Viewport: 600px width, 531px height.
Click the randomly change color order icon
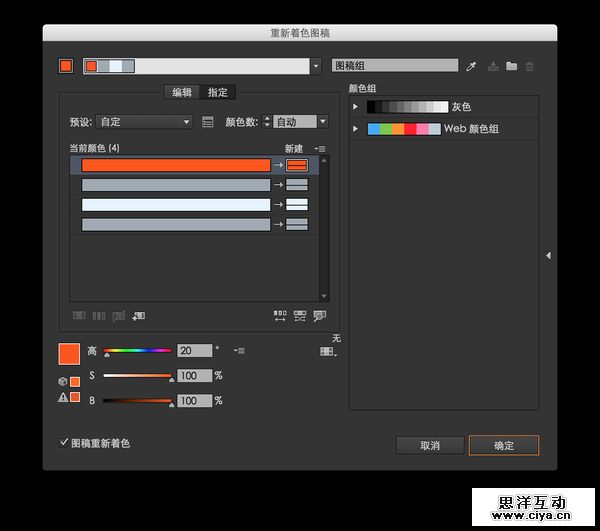pyautogui.click(x=280, y=316)
